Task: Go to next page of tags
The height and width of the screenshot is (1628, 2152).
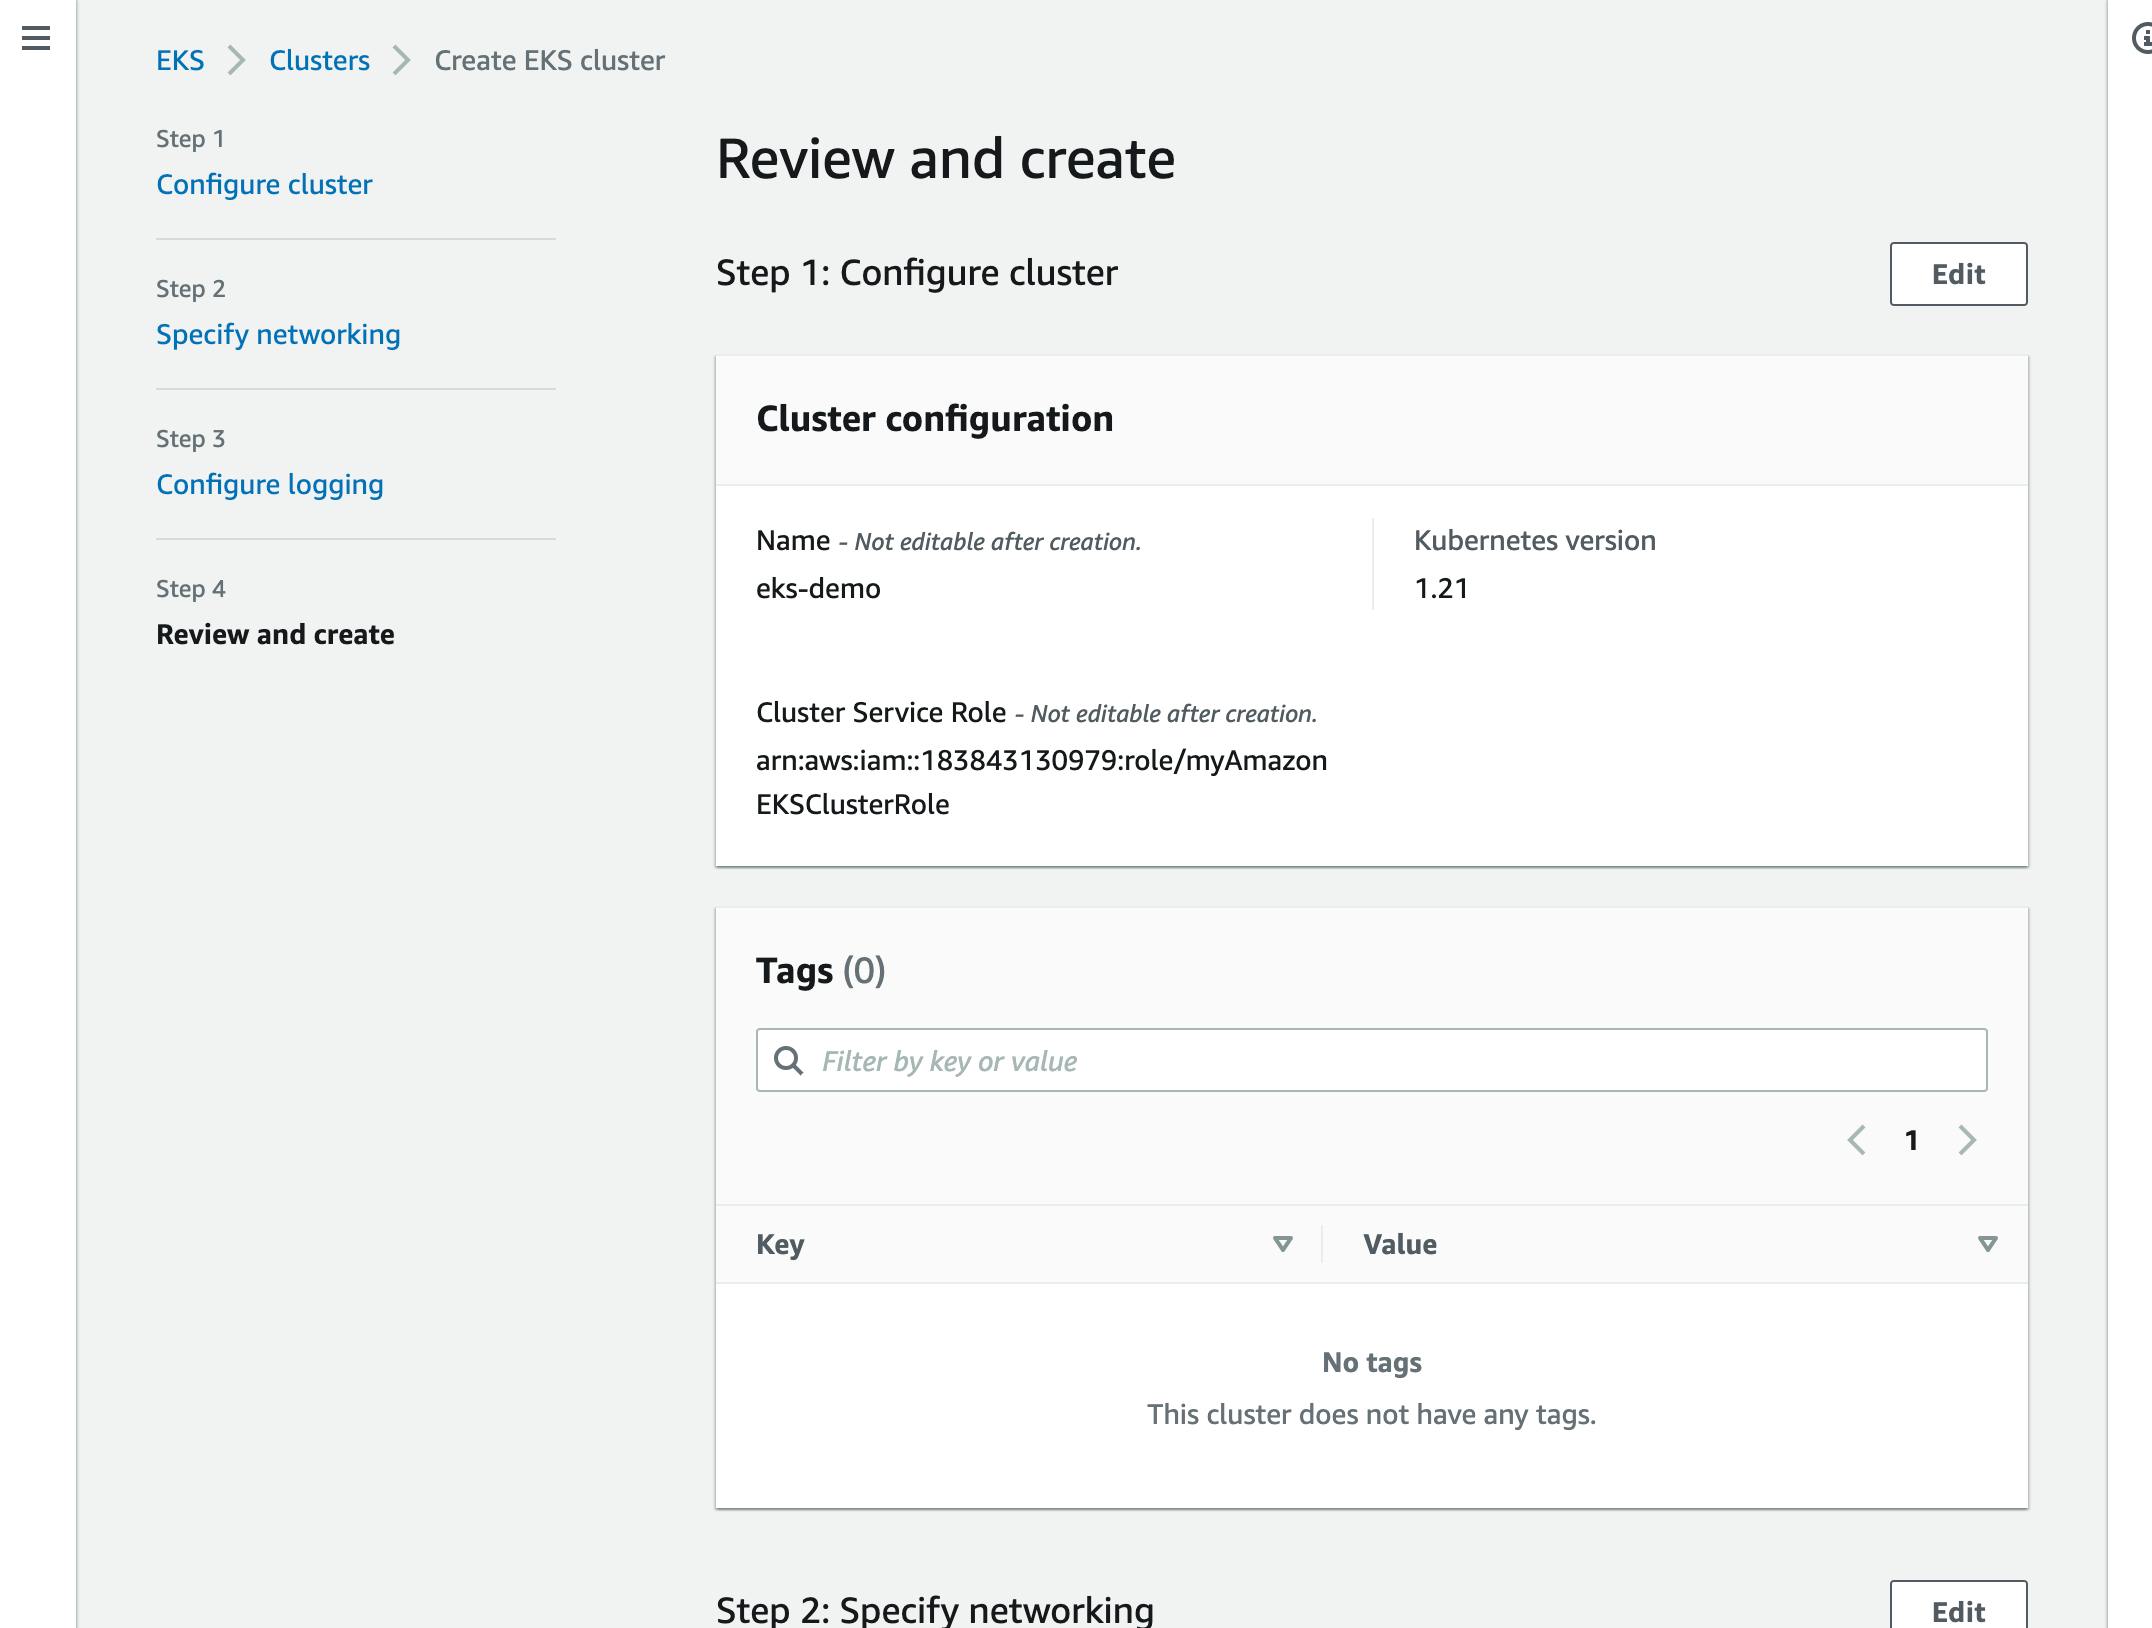Action: point(1967,1140)
